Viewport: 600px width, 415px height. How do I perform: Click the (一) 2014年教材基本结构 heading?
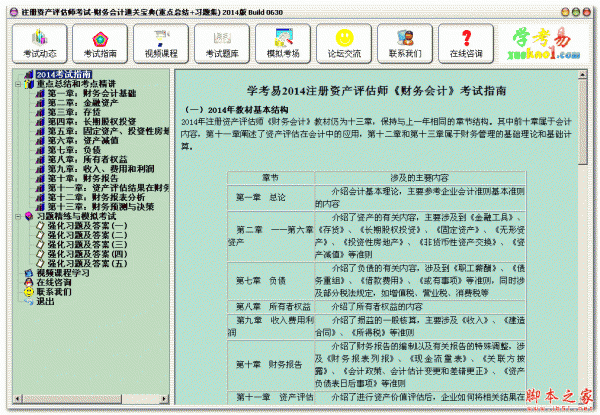(237, 110)
